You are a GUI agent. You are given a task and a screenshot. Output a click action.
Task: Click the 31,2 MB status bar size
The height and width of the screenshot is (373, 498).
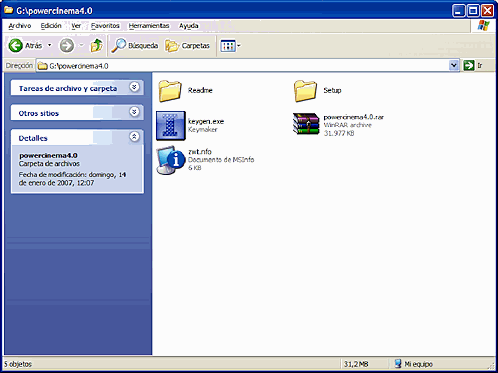(x=356, y=364)
